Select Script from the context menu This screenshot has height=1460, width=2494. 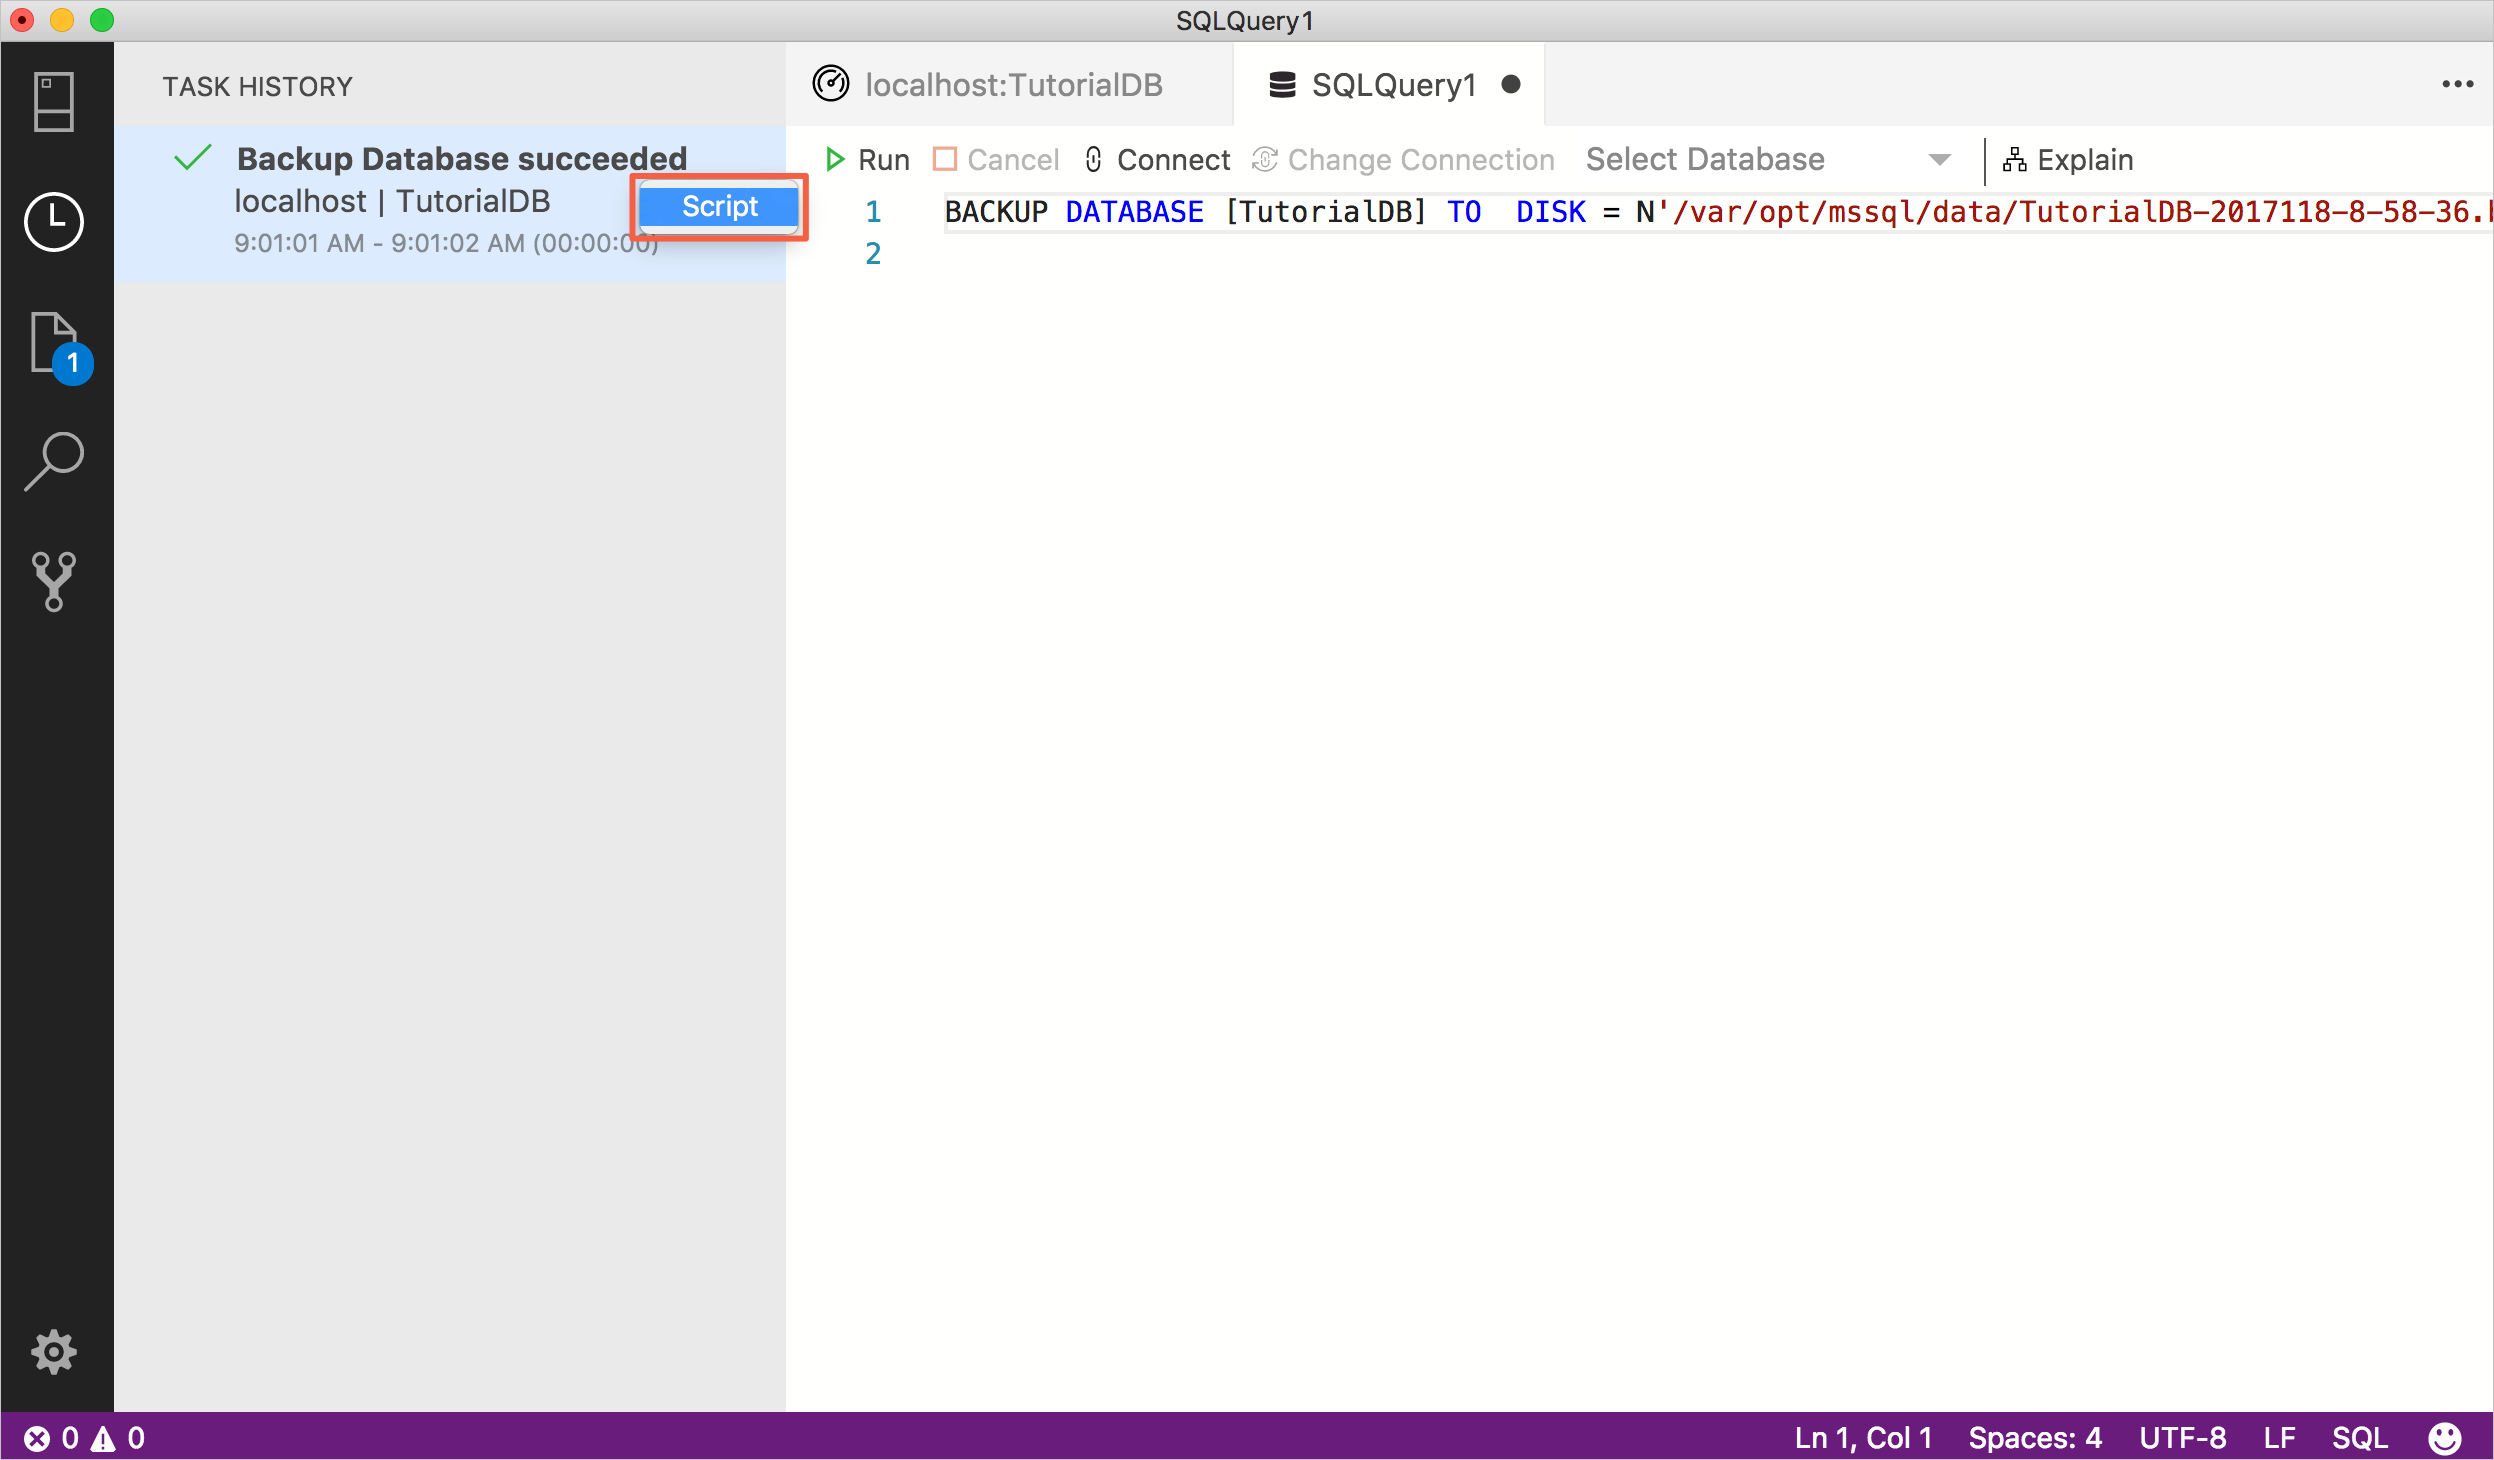718,206
